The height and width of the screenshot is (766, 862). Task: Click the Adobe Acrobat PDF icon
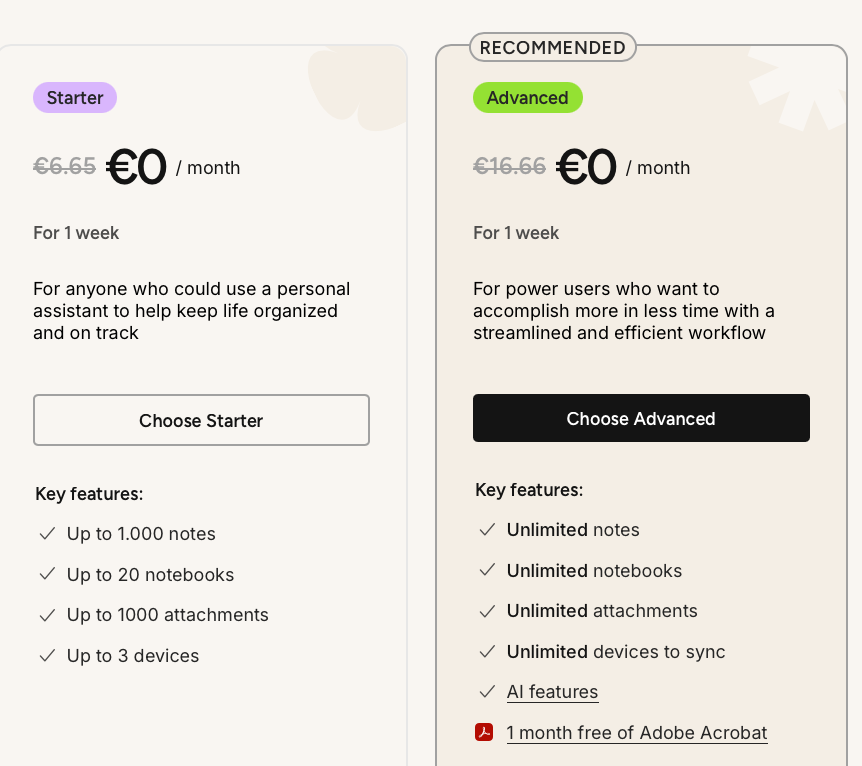(x=484, y=732)
